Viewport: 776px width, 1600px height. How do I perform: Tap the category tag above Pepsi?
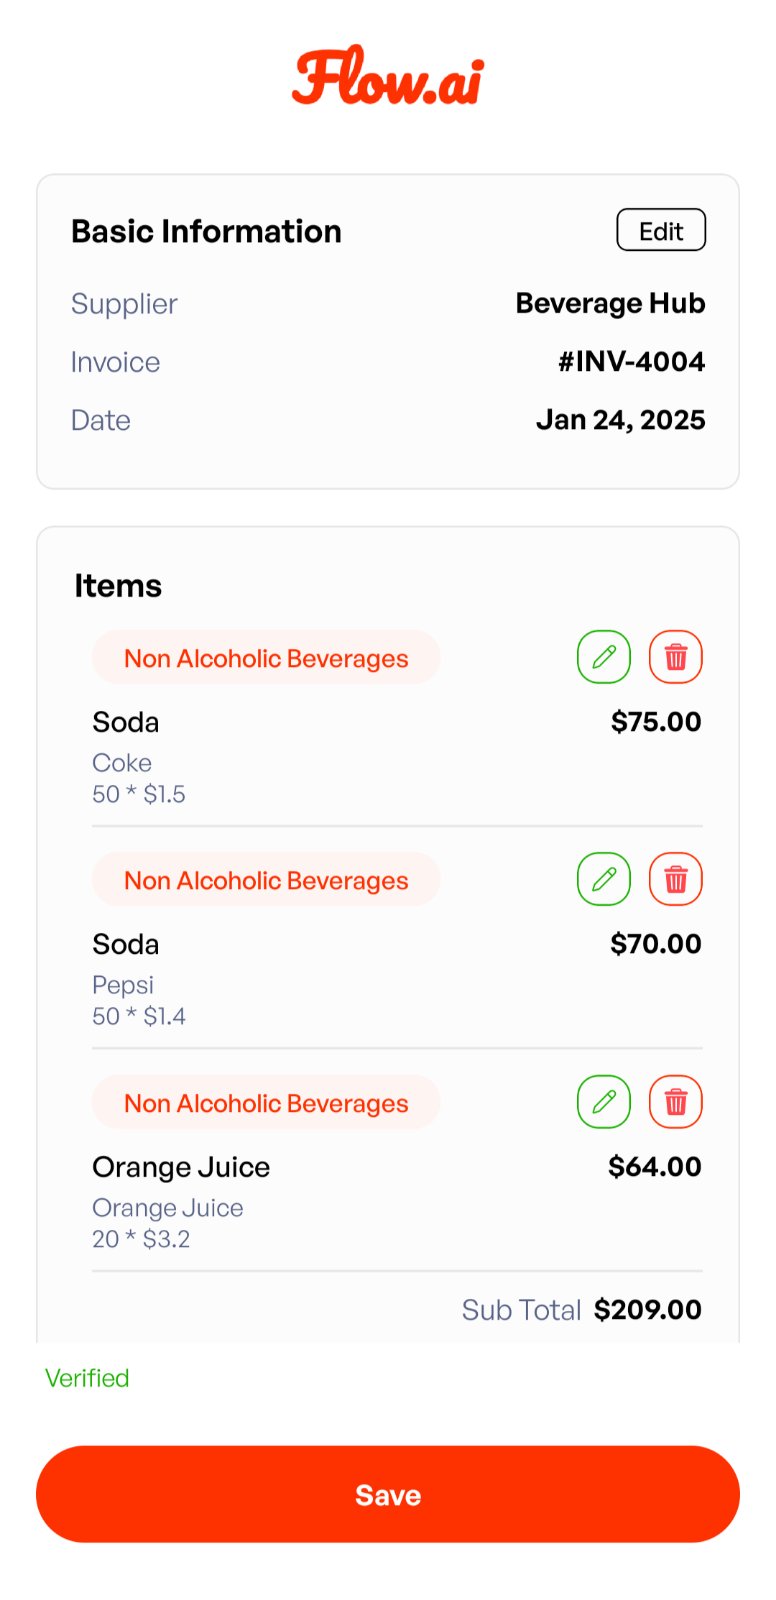(x=266, y=880)
